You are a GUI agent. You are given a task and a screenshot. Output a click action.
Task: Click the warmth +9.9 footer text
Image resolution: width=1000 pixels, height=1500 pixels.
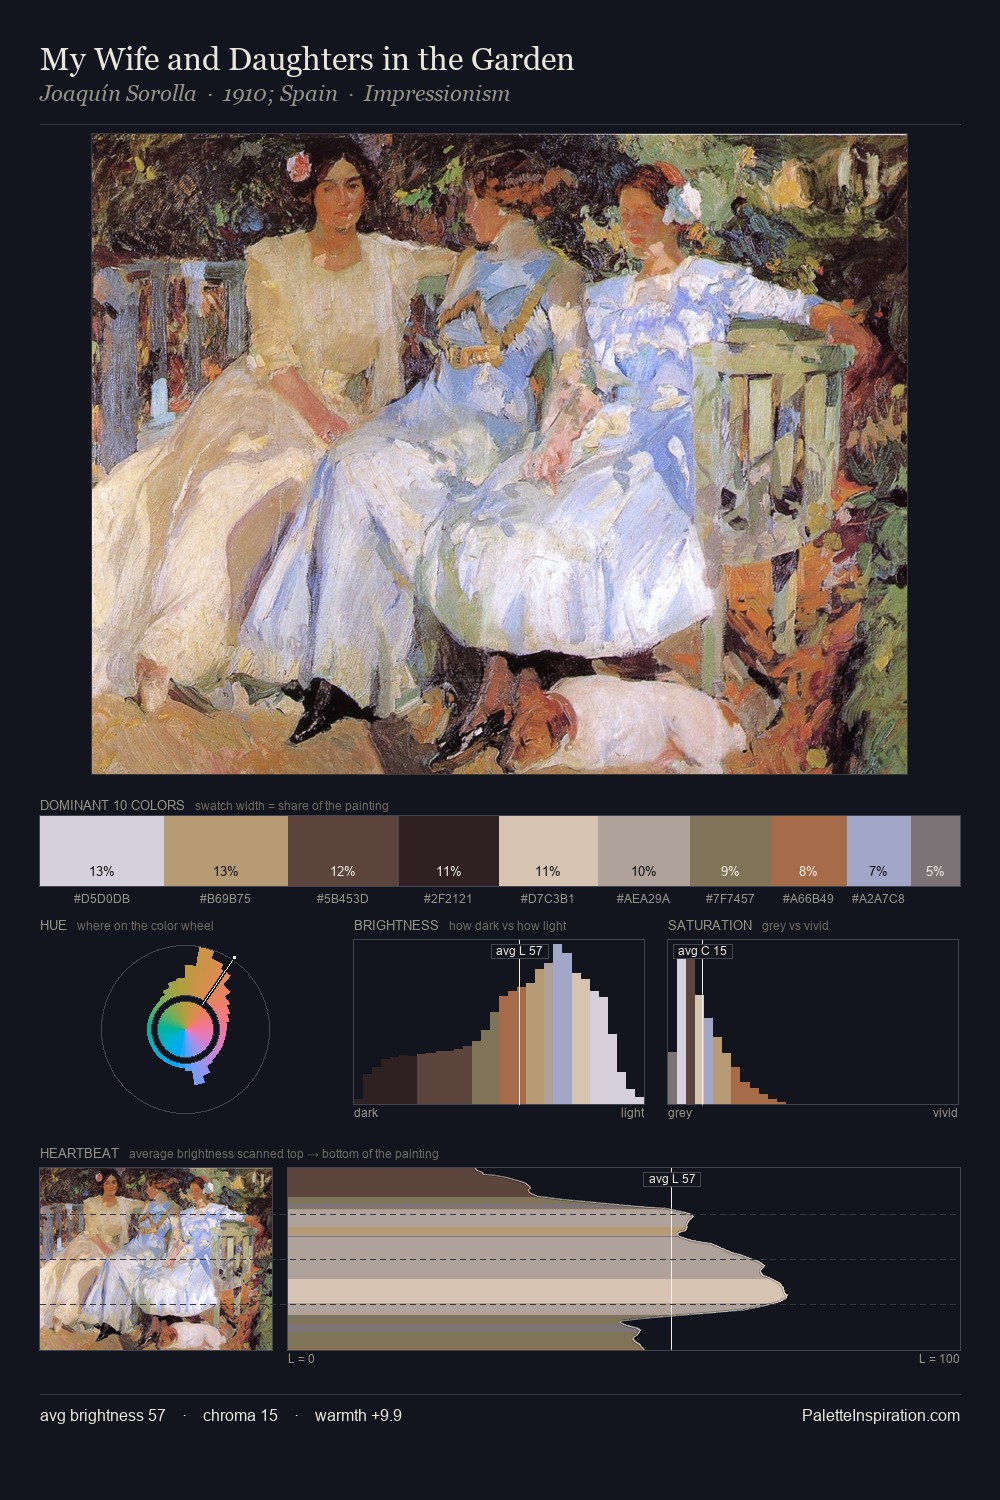(358, 1415)
